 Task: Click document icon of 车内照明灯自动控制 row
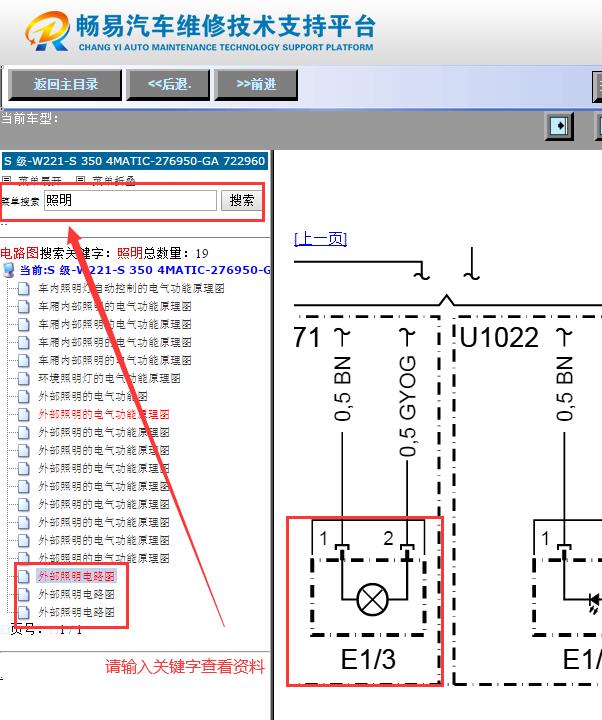(x=24, y=288)
